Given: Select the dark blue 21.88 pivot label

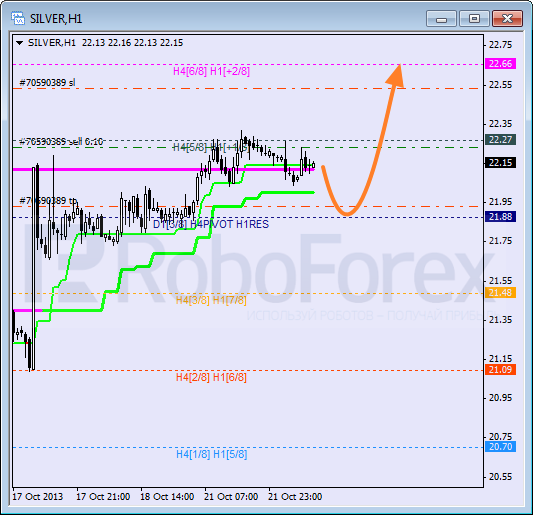Looking at the screenshot, I should (x=500, y=217).
